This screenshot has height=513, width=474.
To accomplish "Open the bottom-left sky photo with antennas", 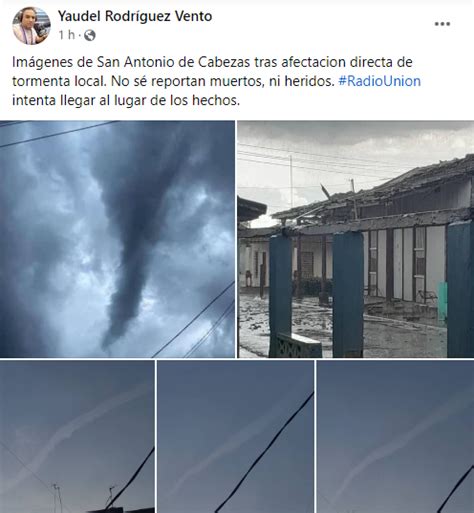I will coord(77,436).
